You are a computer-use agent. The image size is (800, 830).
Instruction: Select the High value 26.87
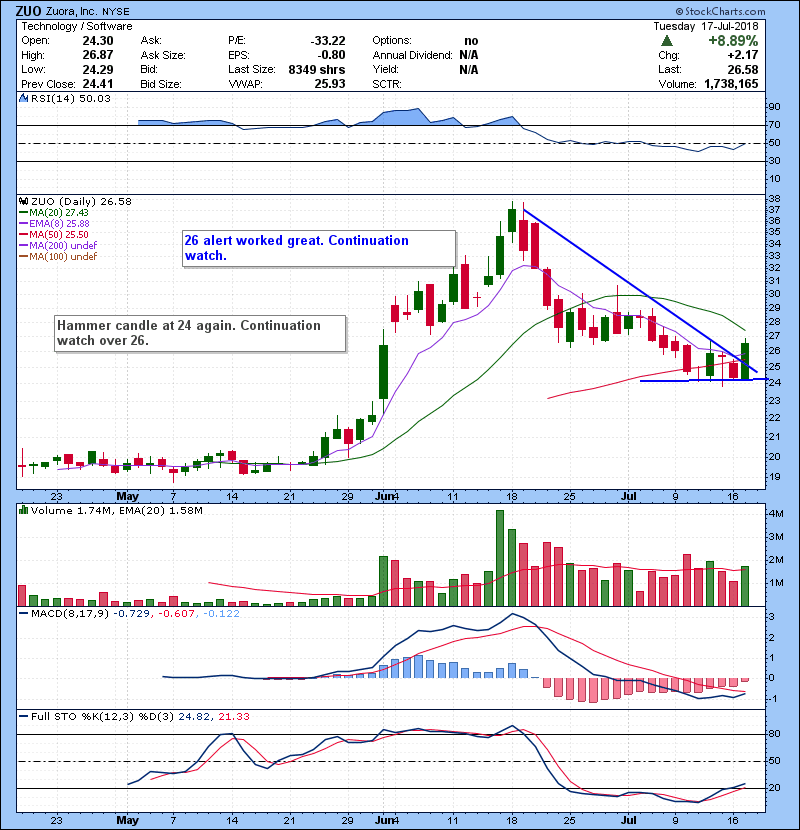click(x=97, y=55)
